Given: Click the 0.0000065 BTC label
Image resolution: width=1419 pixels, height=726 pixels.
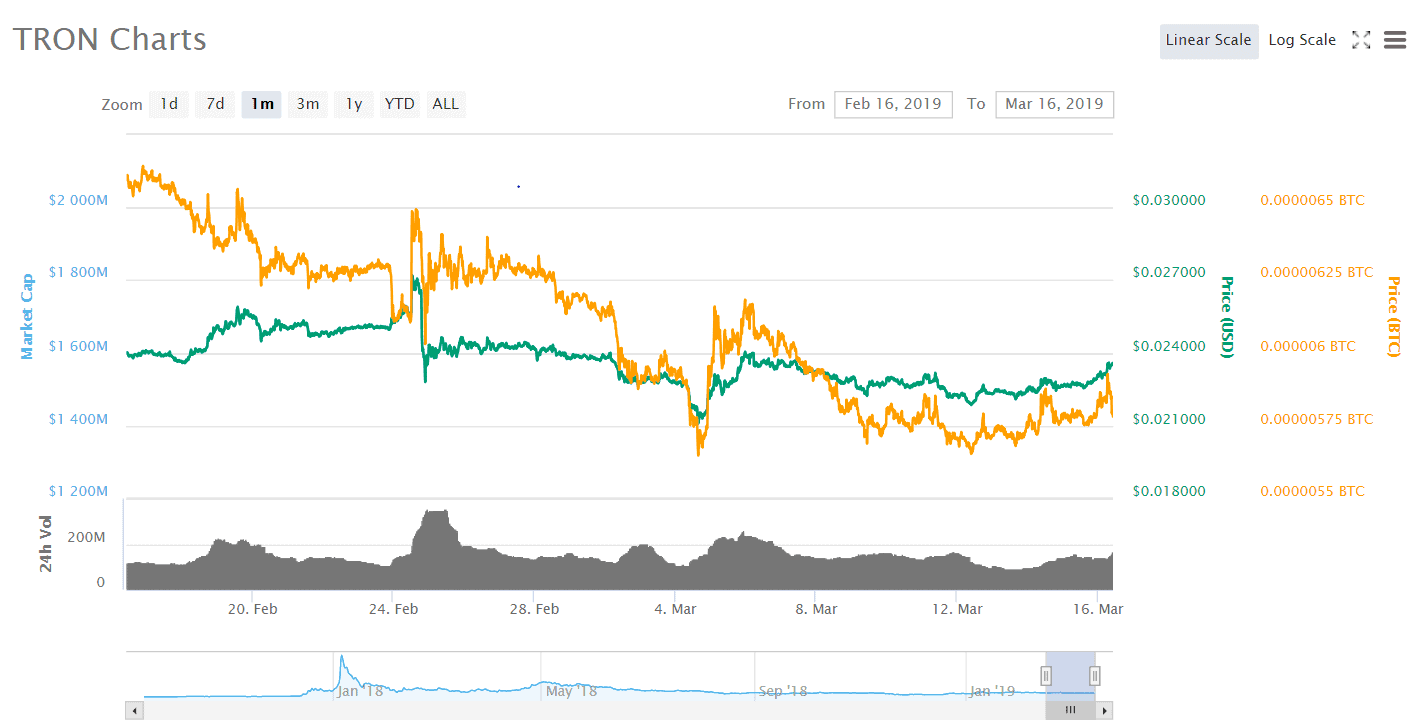Looking at the screenshot, I should point(1312,200).
